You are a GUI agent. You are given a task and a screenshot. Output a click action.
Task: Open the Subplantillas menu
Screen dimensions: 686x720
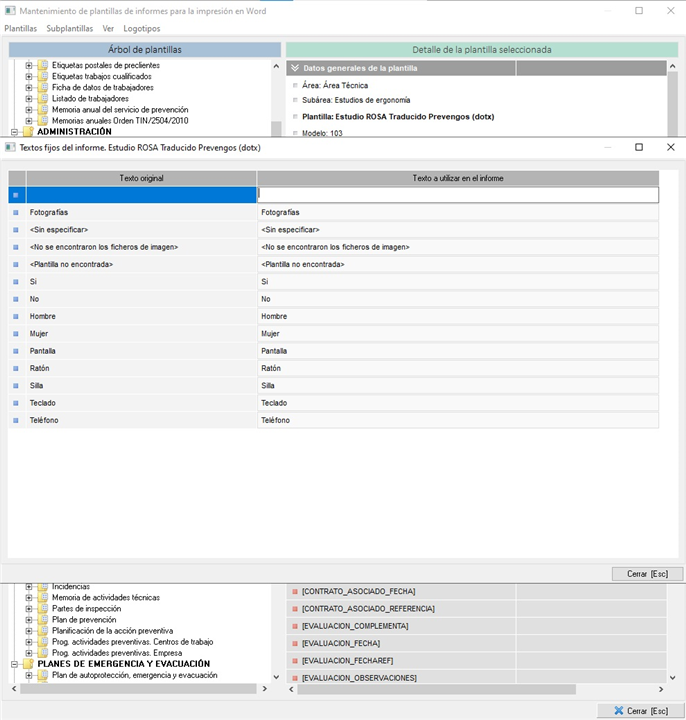pyautogui.click(x=69, y=28)
